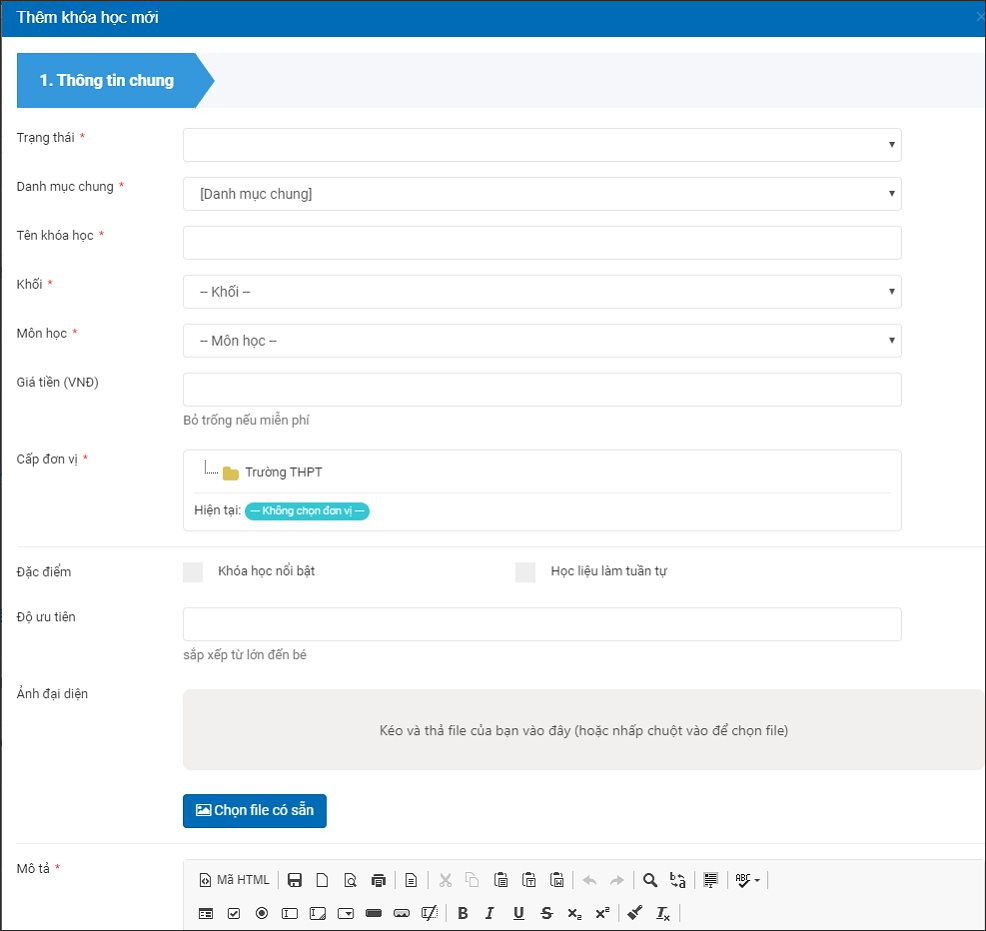This screenshot has width=986, height=931.
Task: Open the spell checker dropdown in editor
Action: (x=747, y=880)
